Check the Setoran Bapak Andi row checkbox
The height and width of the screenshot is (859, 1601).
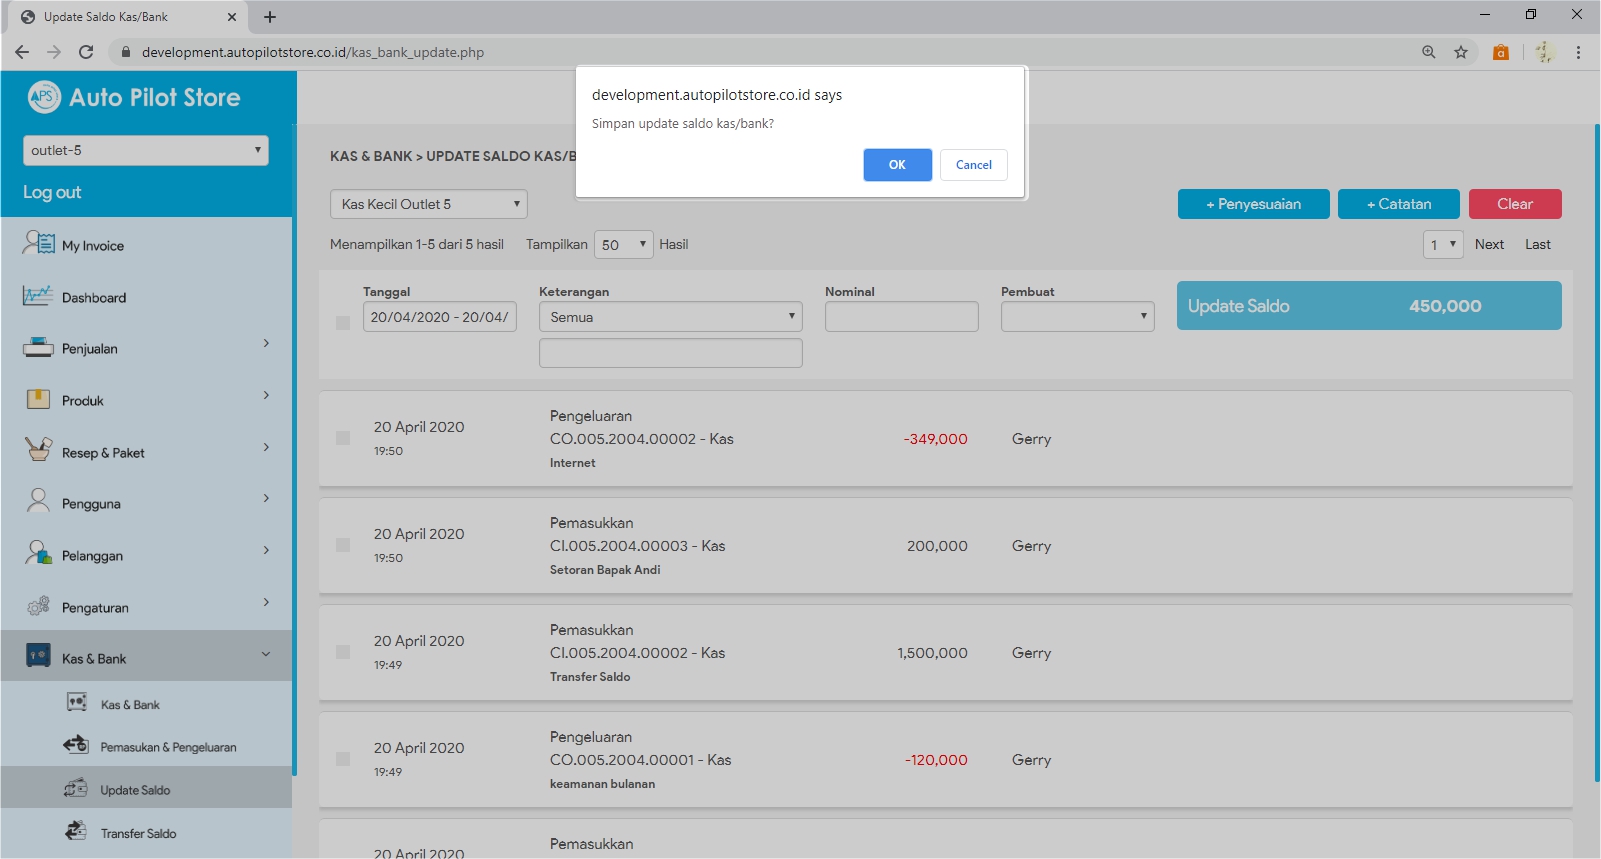point(343,545)
